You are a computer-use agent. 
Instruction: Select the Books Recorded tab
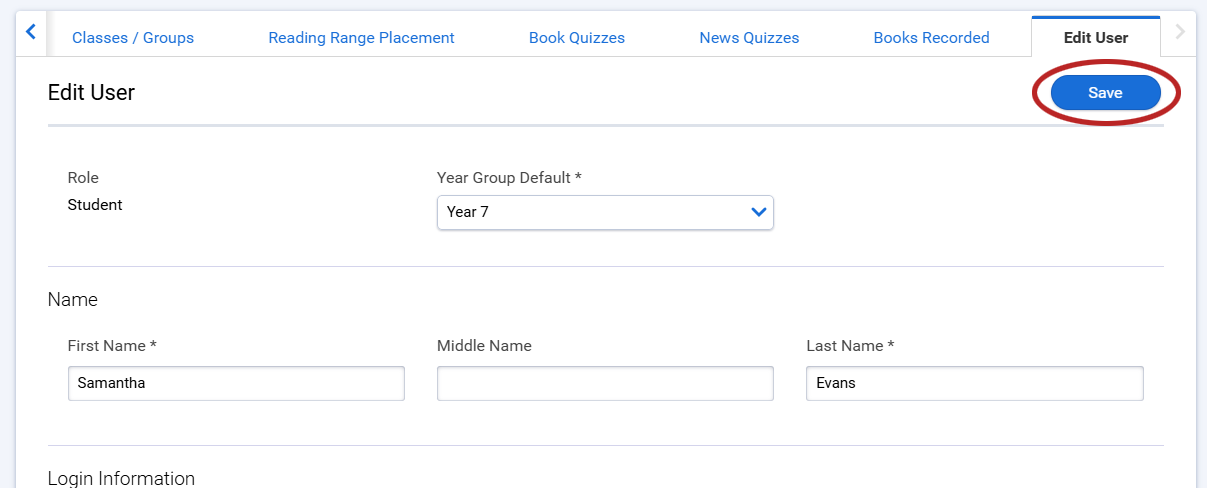(x=931, y=38)
